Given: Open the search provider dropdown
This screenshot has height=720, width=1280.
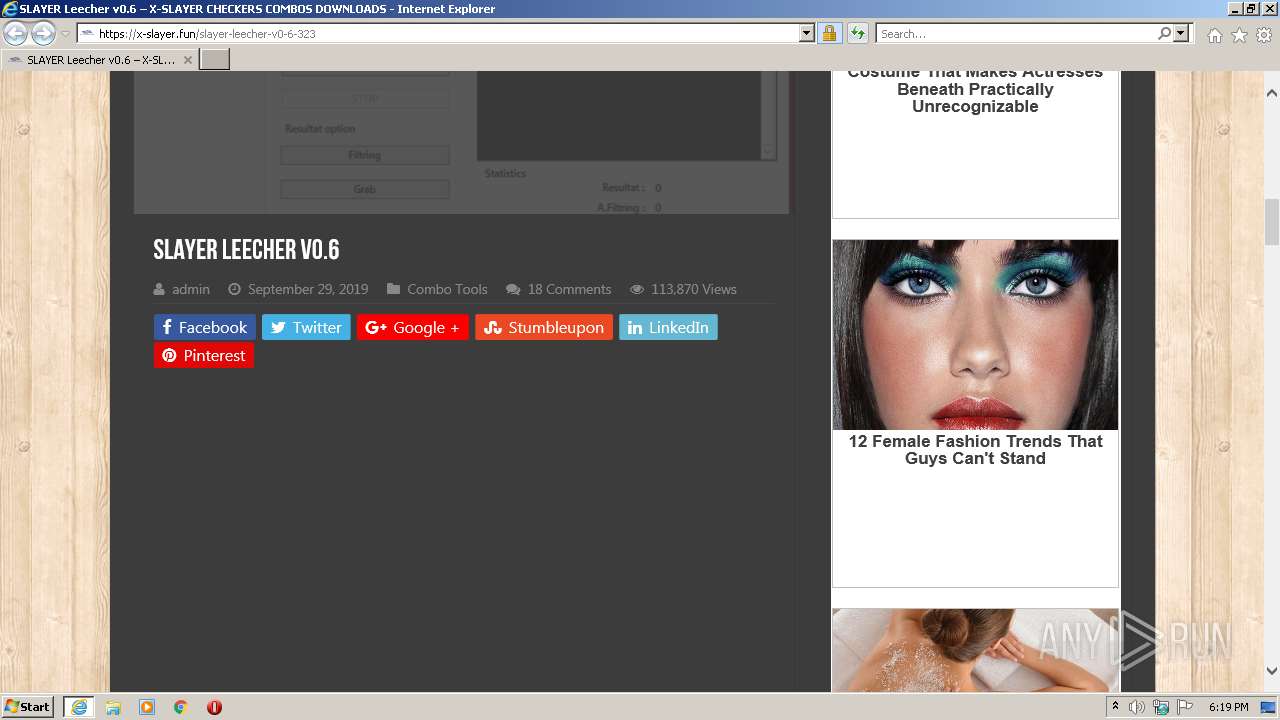Looking at the screenshot, I should point(1181,34).
